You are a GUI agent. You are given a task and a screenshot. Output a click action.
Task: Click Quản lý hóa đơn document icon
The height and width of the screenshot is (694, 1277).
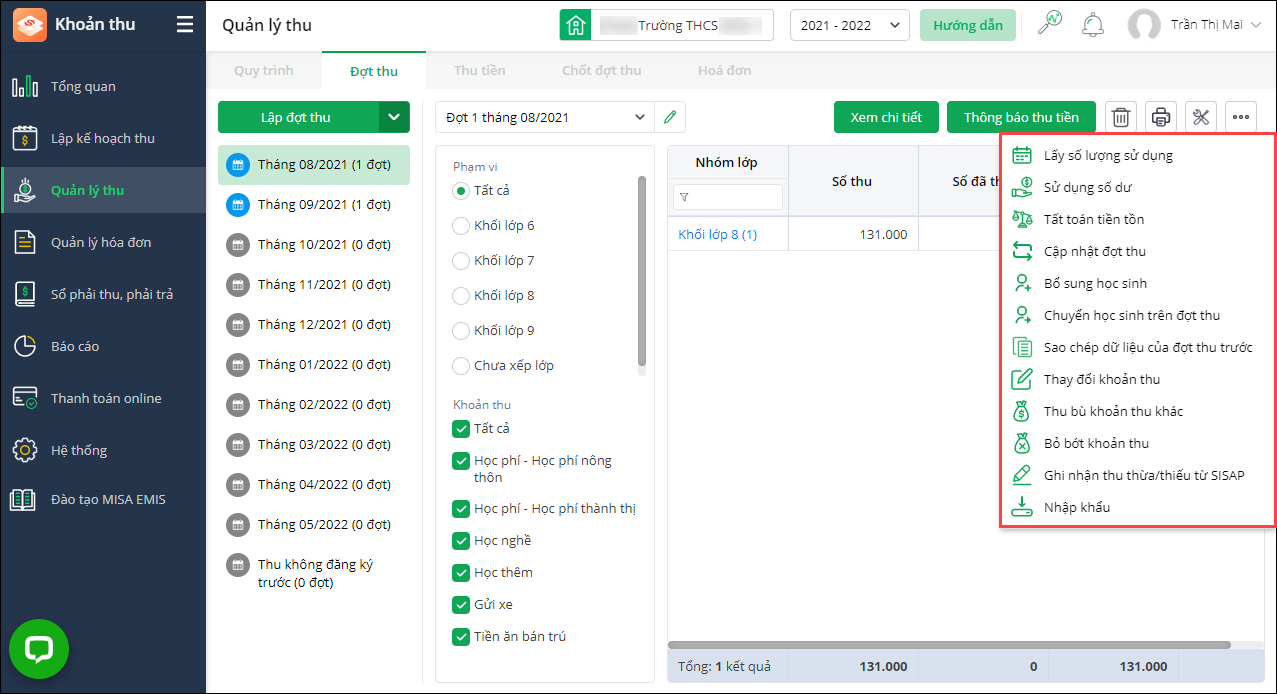coord(25,242)
